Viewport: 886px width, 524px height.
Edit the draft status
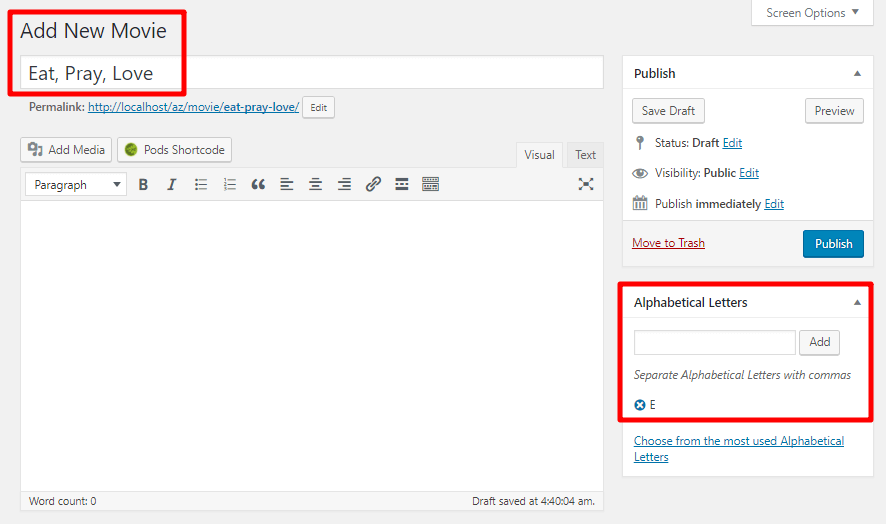[x=732, y=143]
